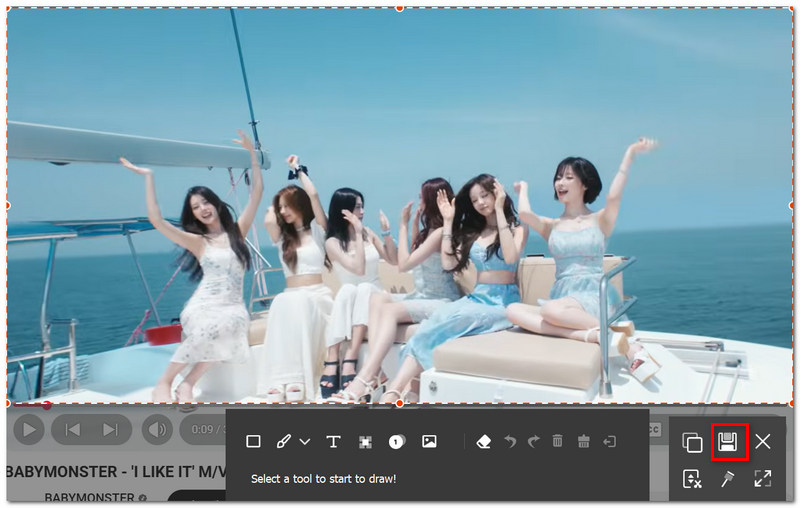Select the brush drawing tool
The width and height of the screenshot is (800, 508).
tap(283, 441)
